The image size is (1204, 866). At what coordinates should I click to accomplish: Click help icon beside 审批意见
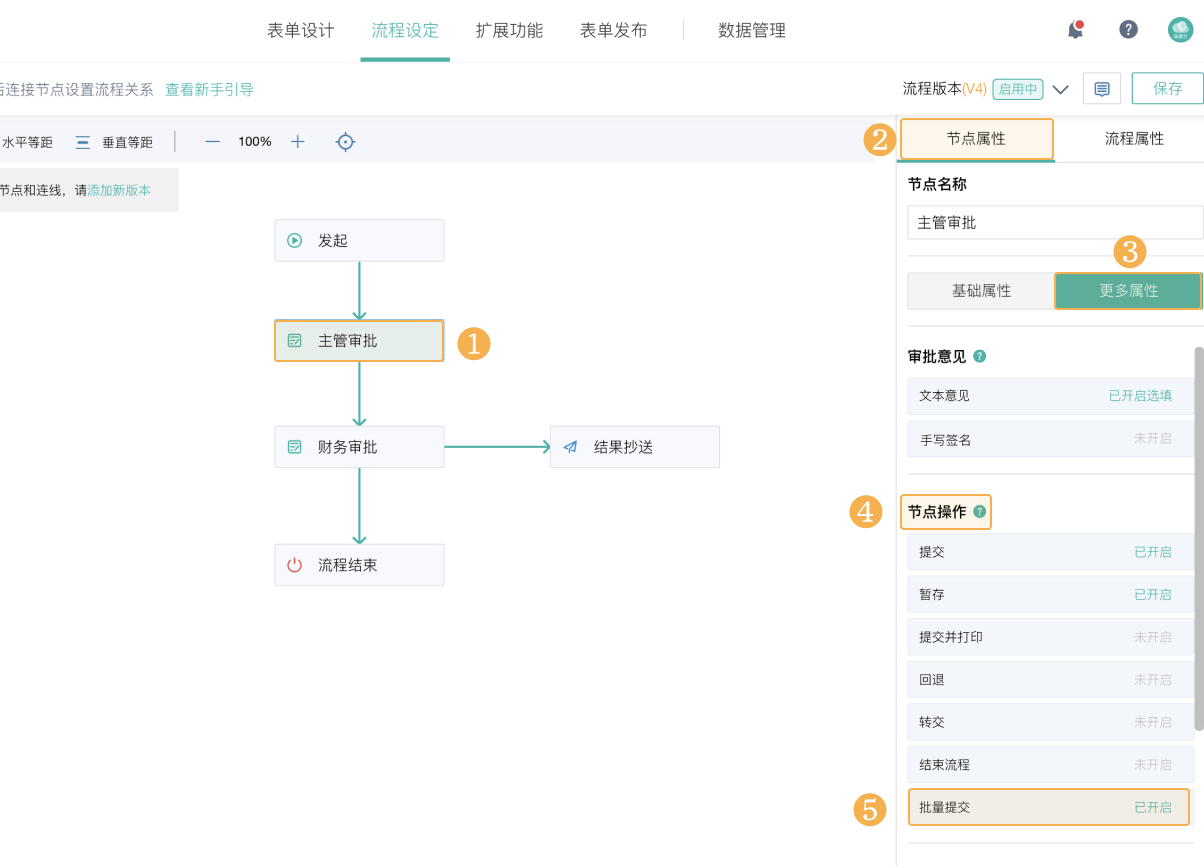980,356
